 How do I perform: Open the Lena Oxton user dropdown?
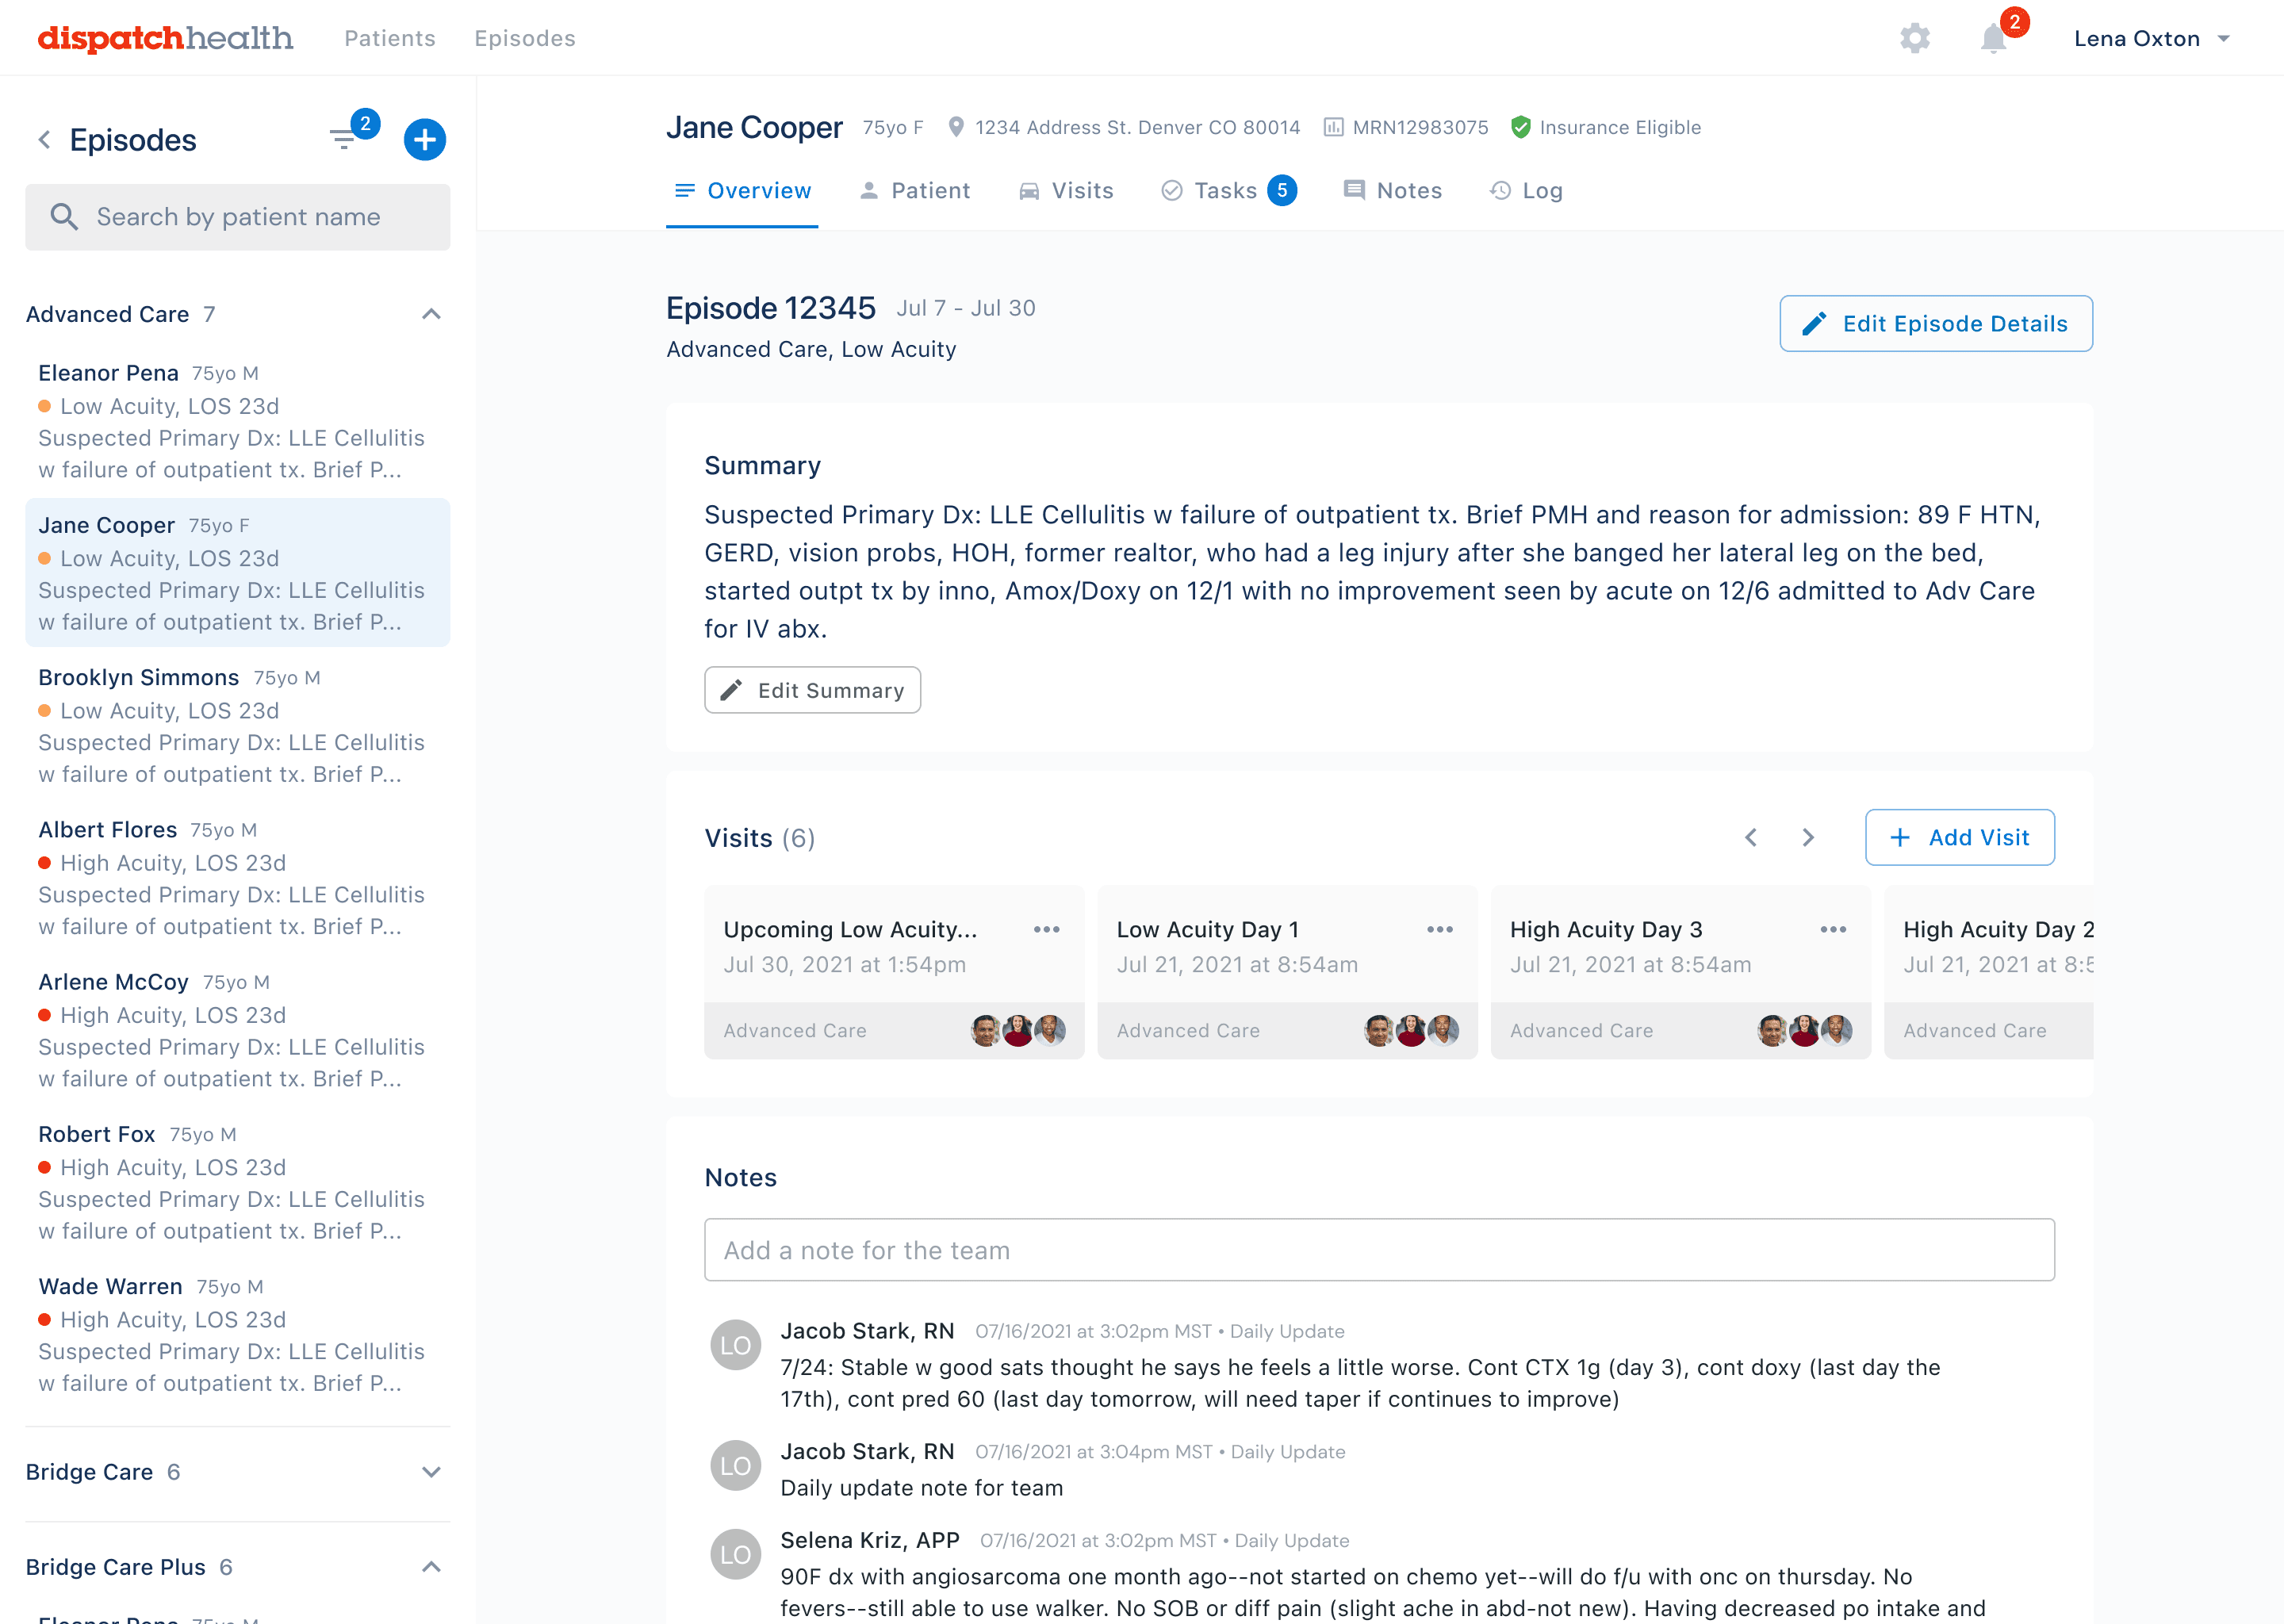pyautogui.click(x=2152, y=38)
